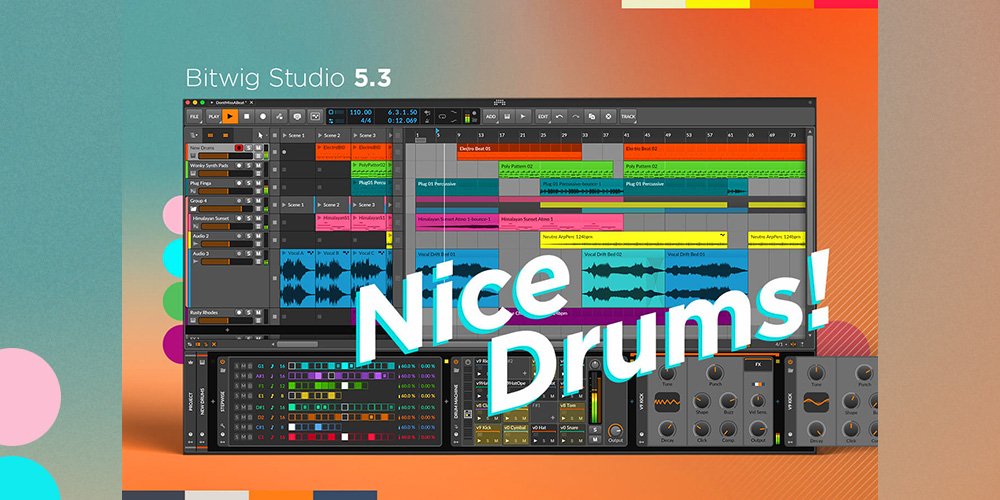Click bar 17 on the timeline ruler
The width and height of the screenshot is (1000, 500).
pyautogui.click(x=502, y=135)
